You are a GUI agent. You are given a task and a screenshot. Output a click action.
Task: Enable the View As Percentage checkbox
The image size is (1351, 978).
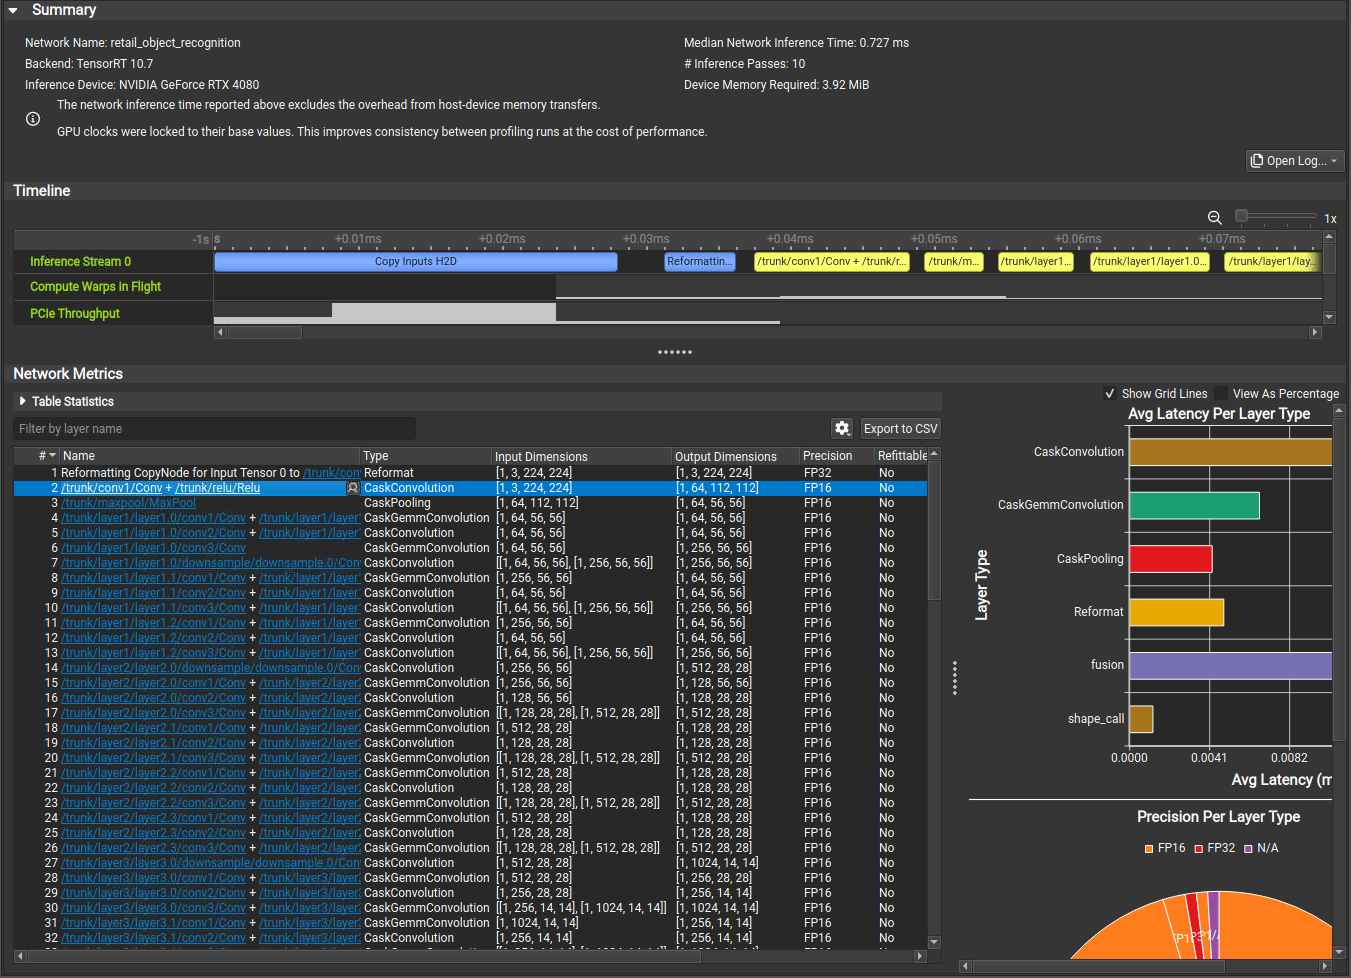pos(1221,394)
